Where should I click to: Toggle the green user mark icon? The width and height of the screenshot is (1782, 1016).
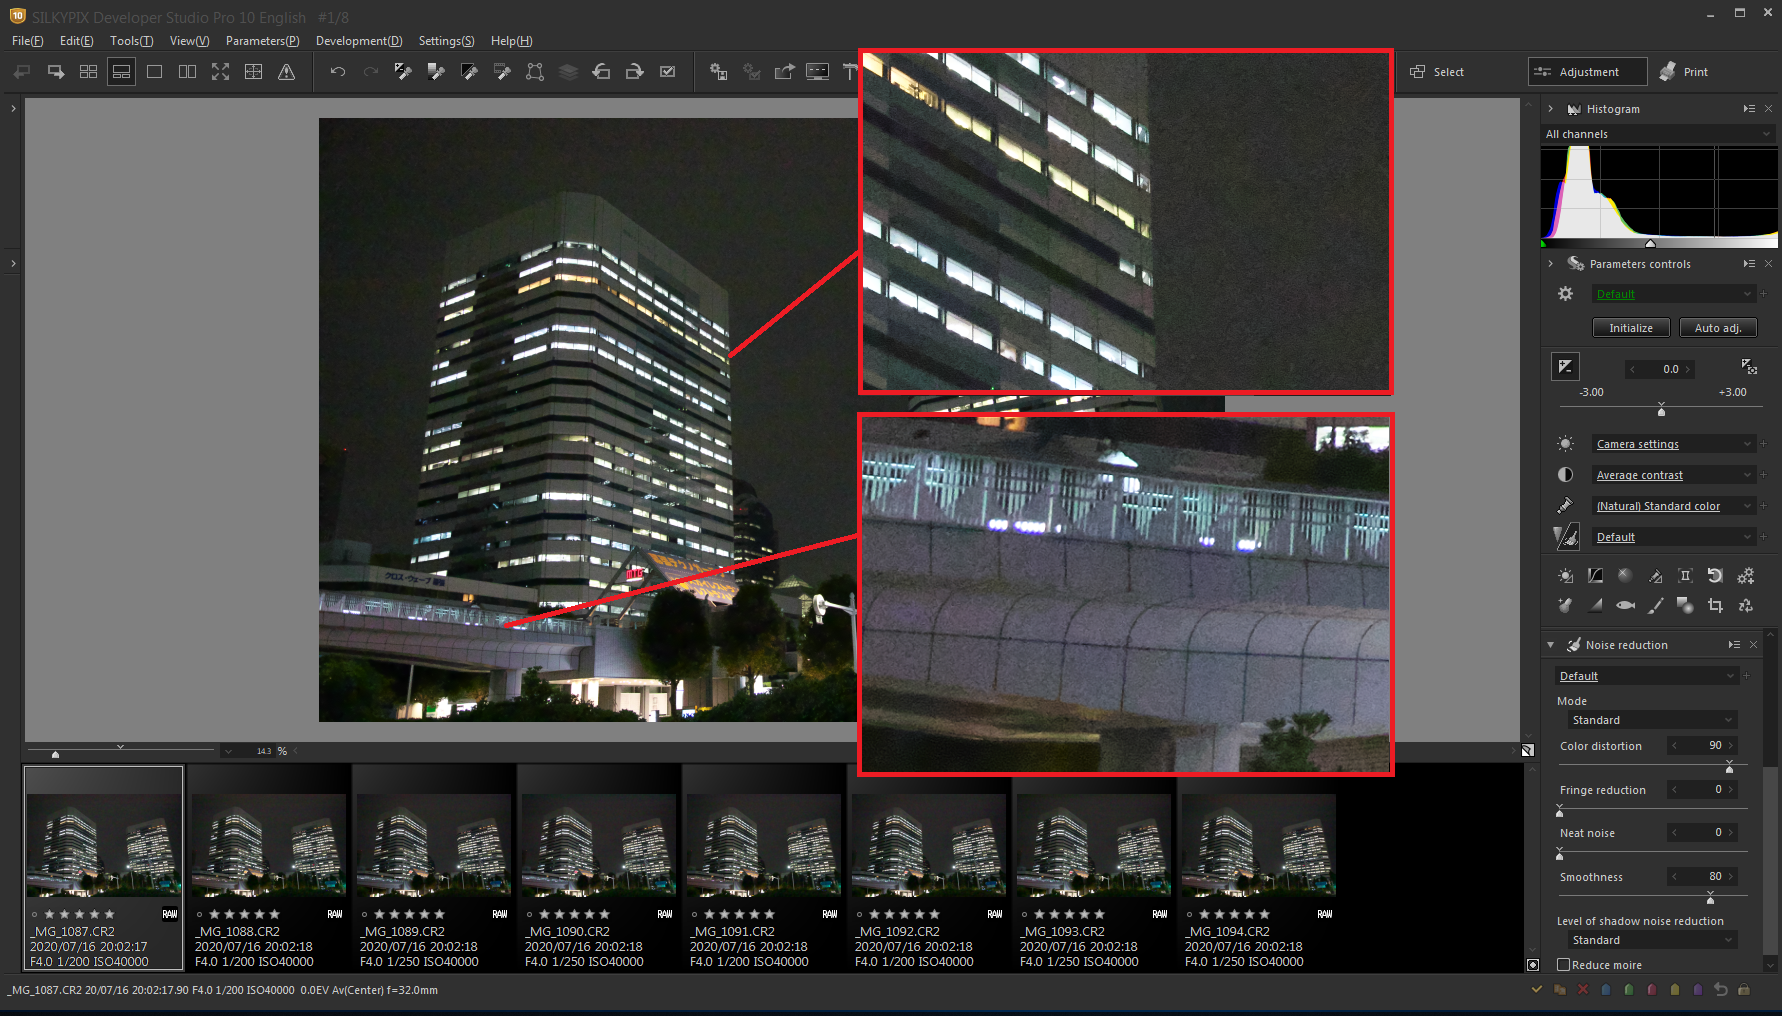1628,990
